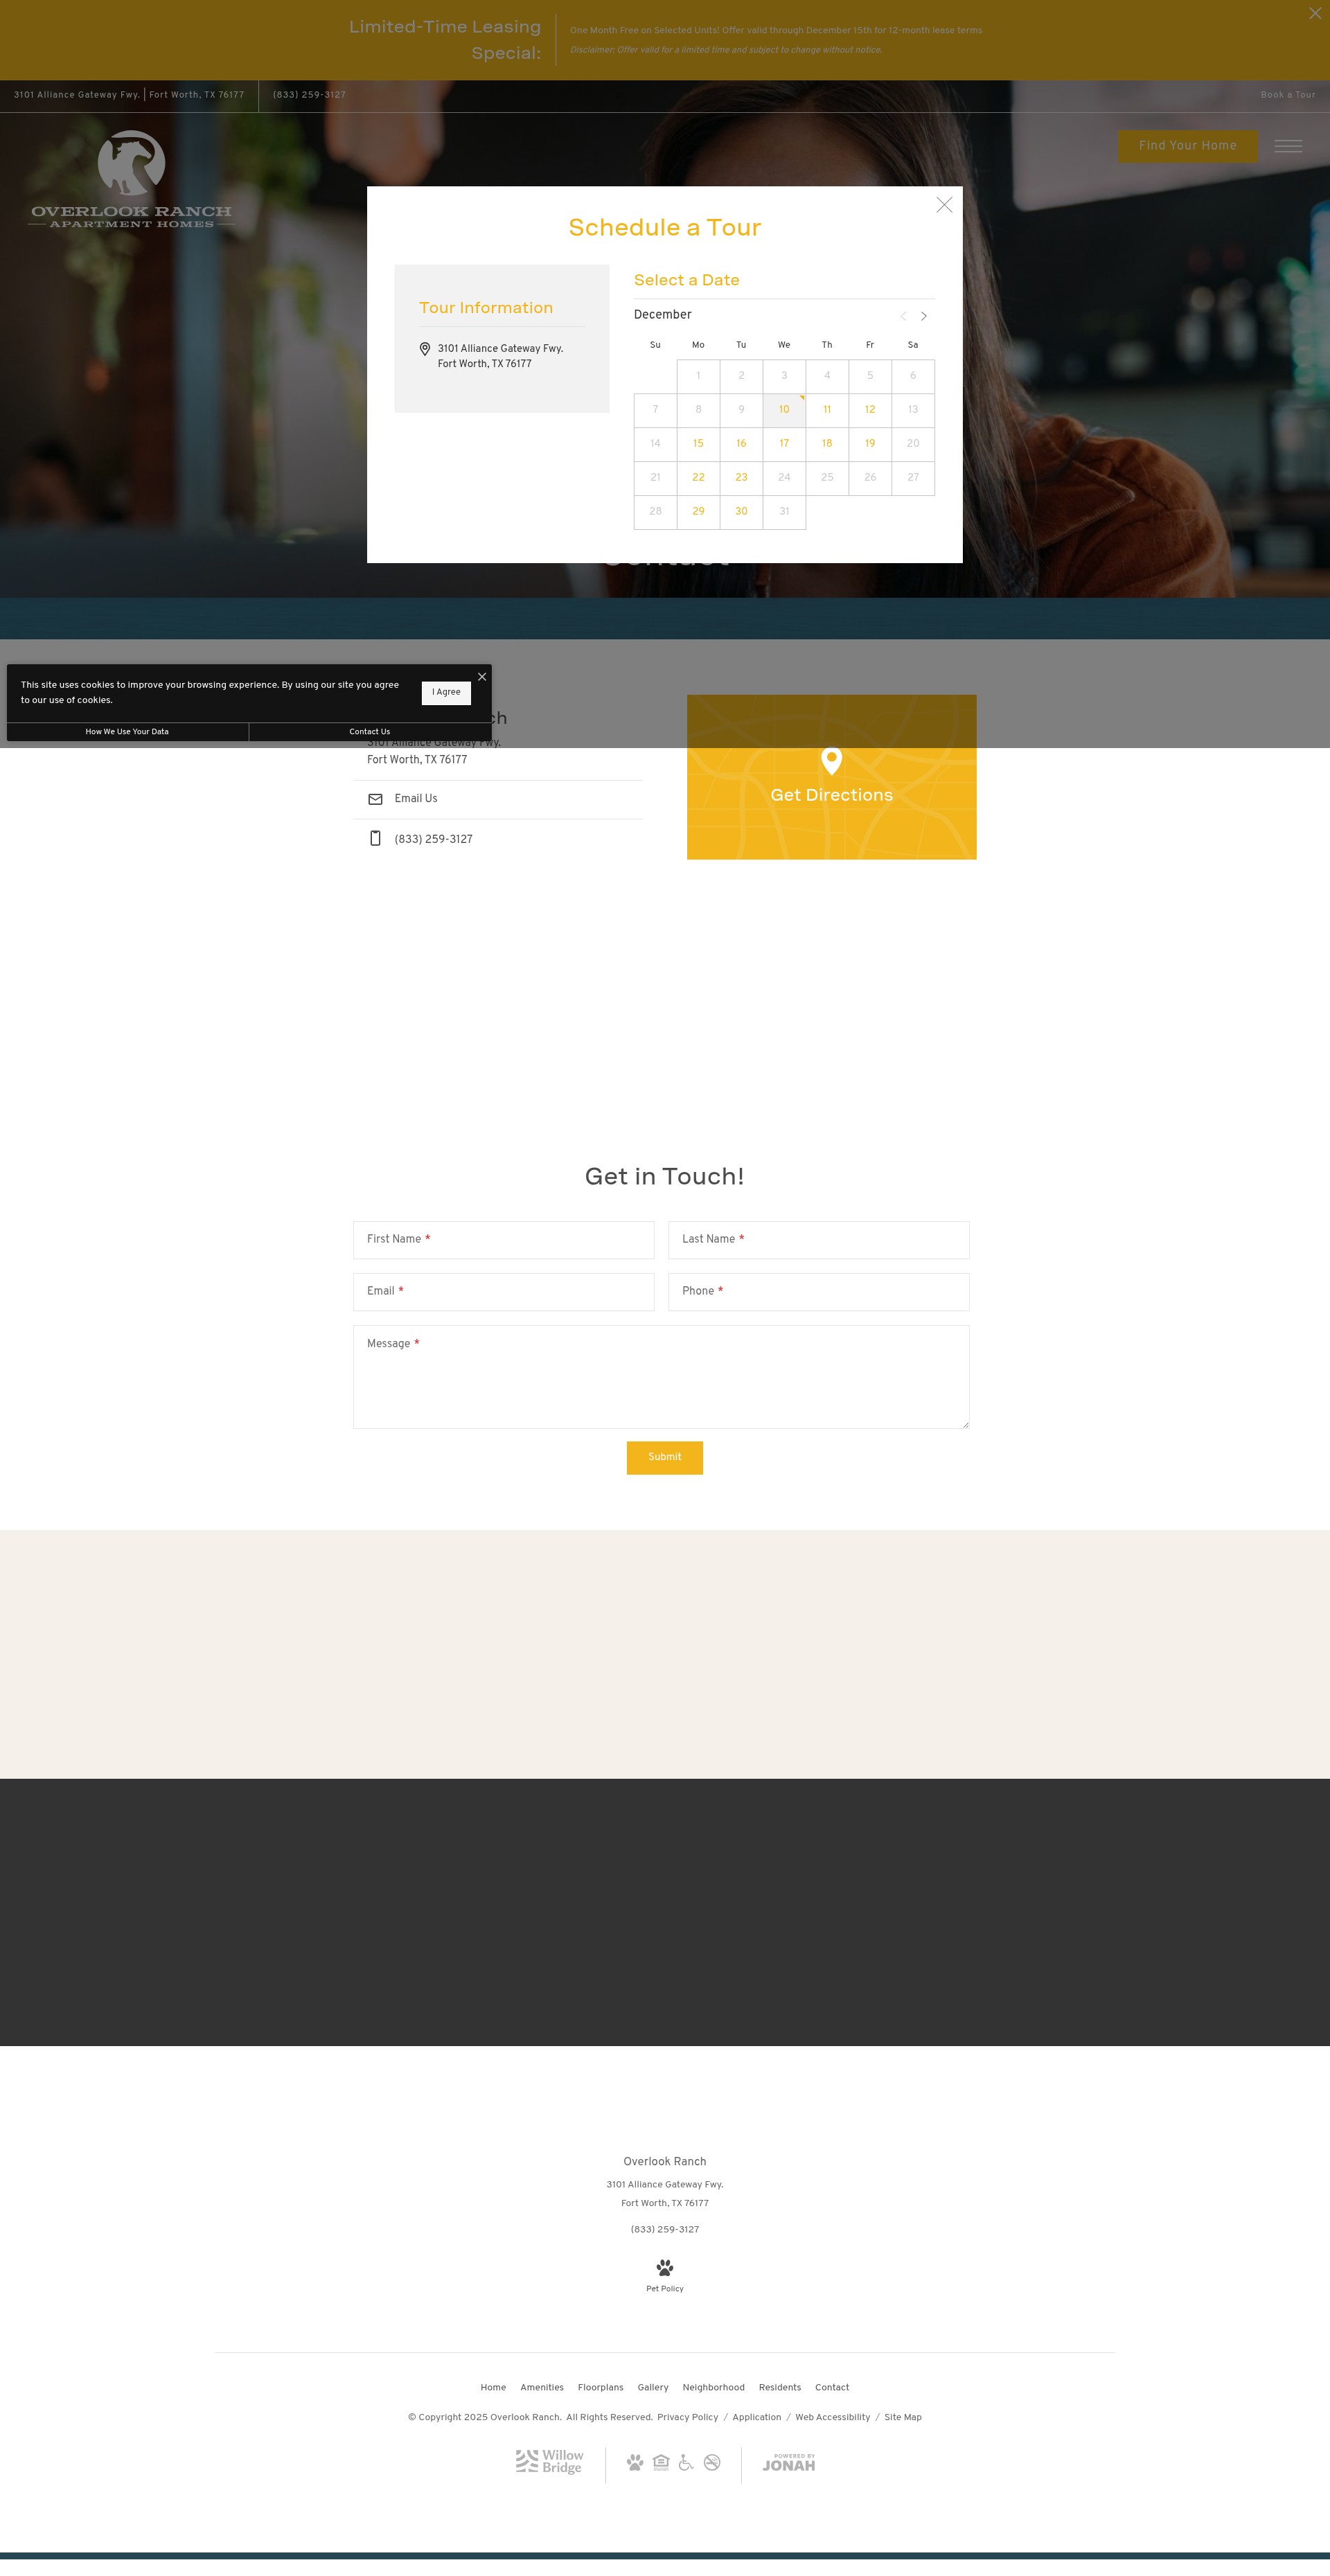This screenshot has height=2576, width=1330.
Task: Click the equal housing icon
Action: coord(661,2462)
